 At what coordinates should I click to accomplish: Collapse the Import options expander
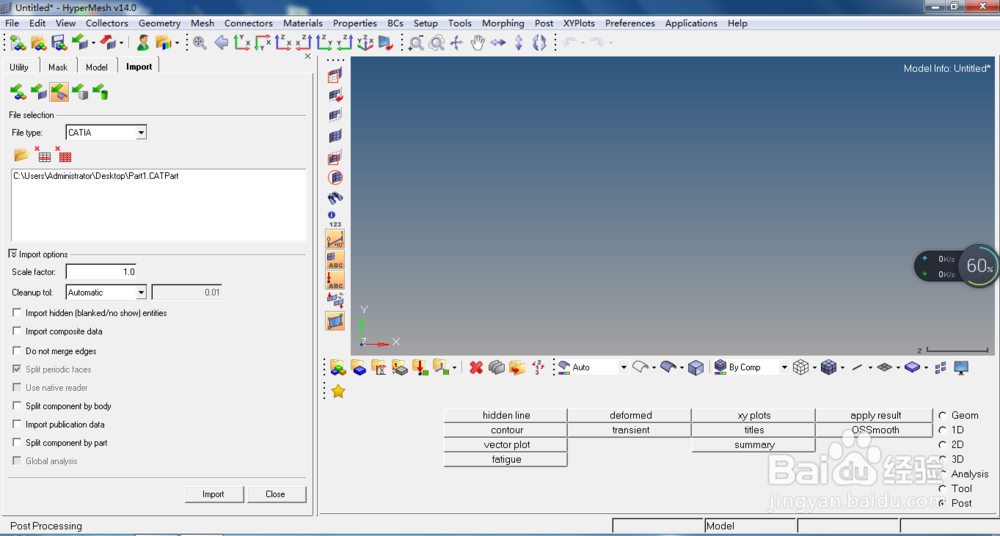[x=13, y=254]
